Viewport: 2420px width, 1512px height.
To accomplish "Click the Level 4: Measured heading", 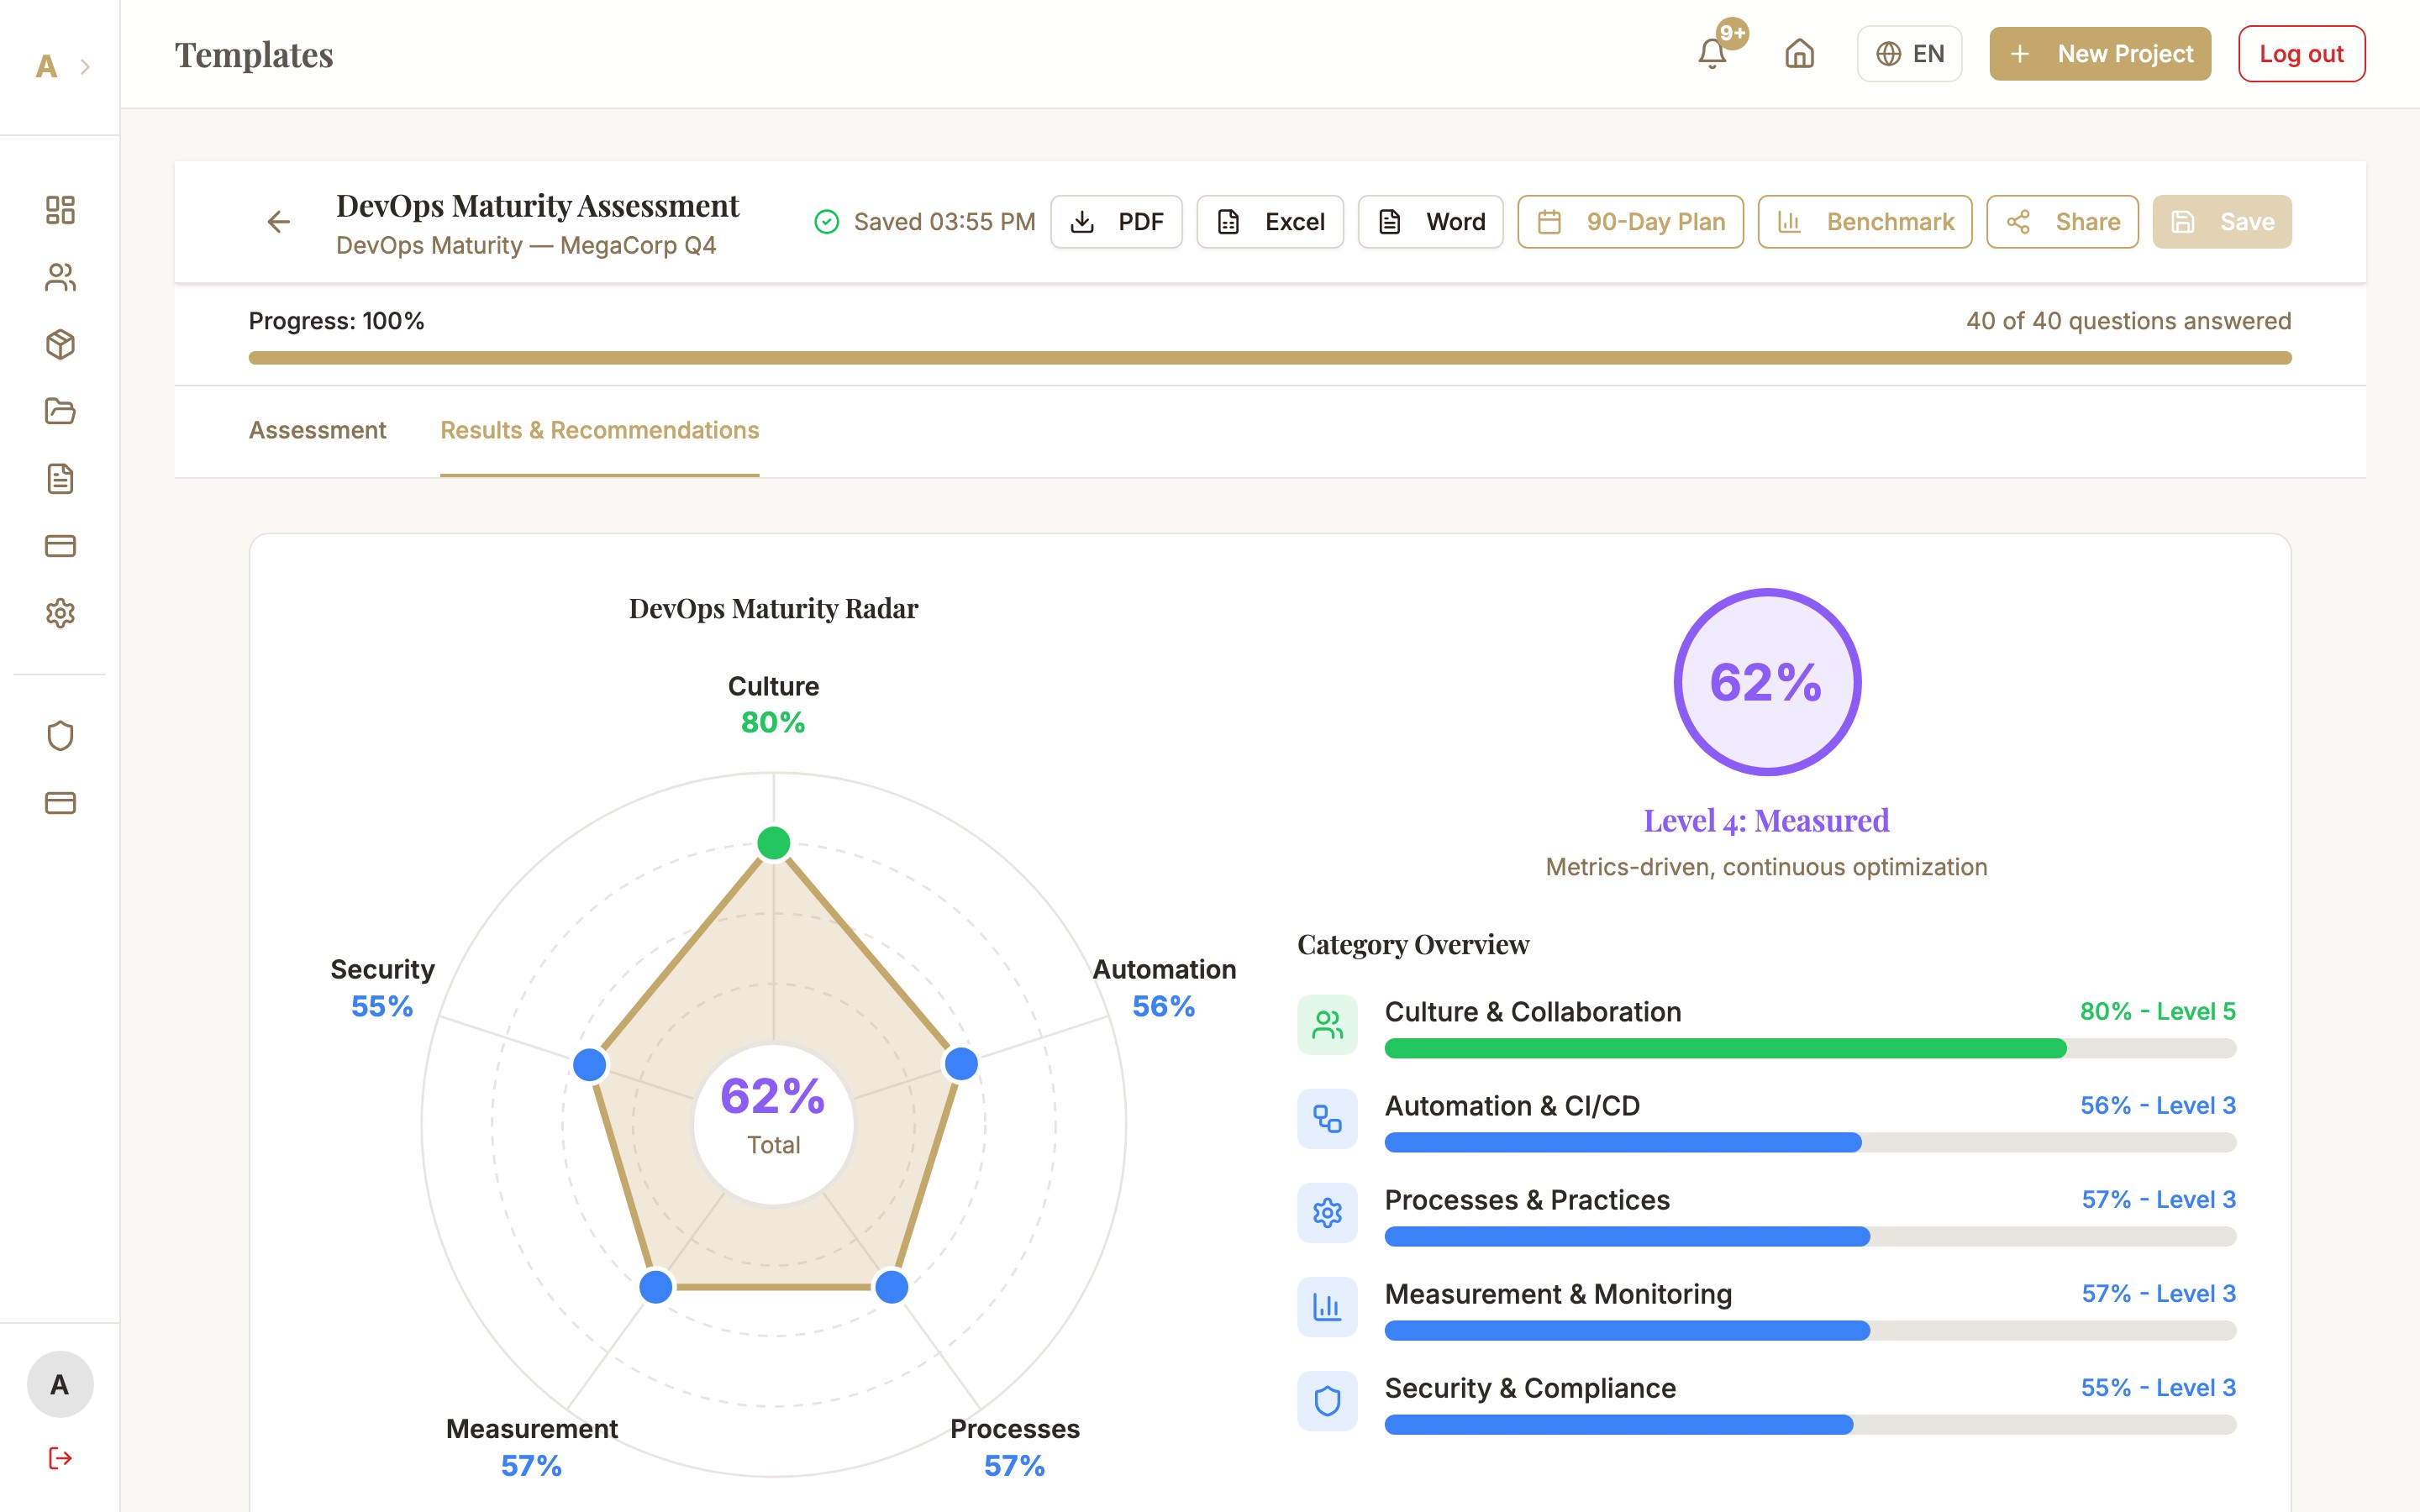I will 1767,821.
